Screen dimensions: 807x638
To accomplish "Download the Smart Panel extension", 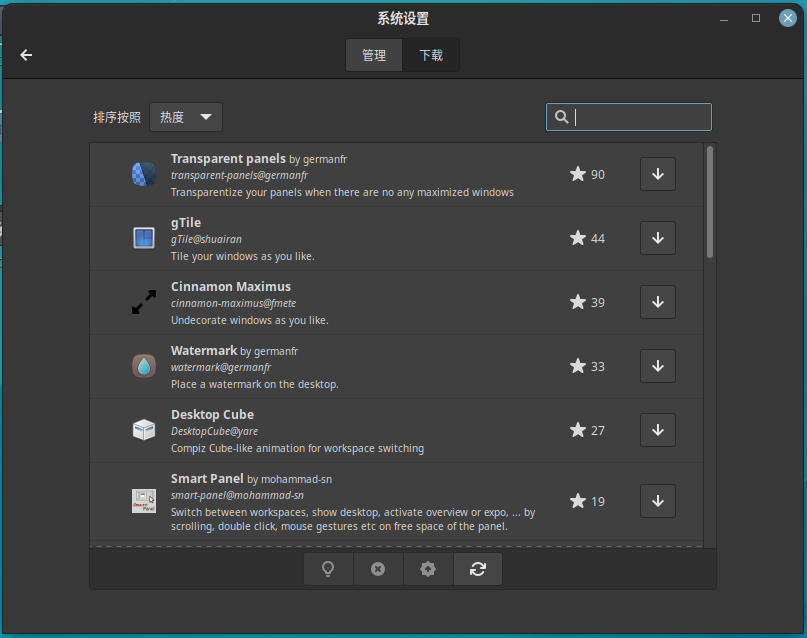I will (x=657, y=501).
